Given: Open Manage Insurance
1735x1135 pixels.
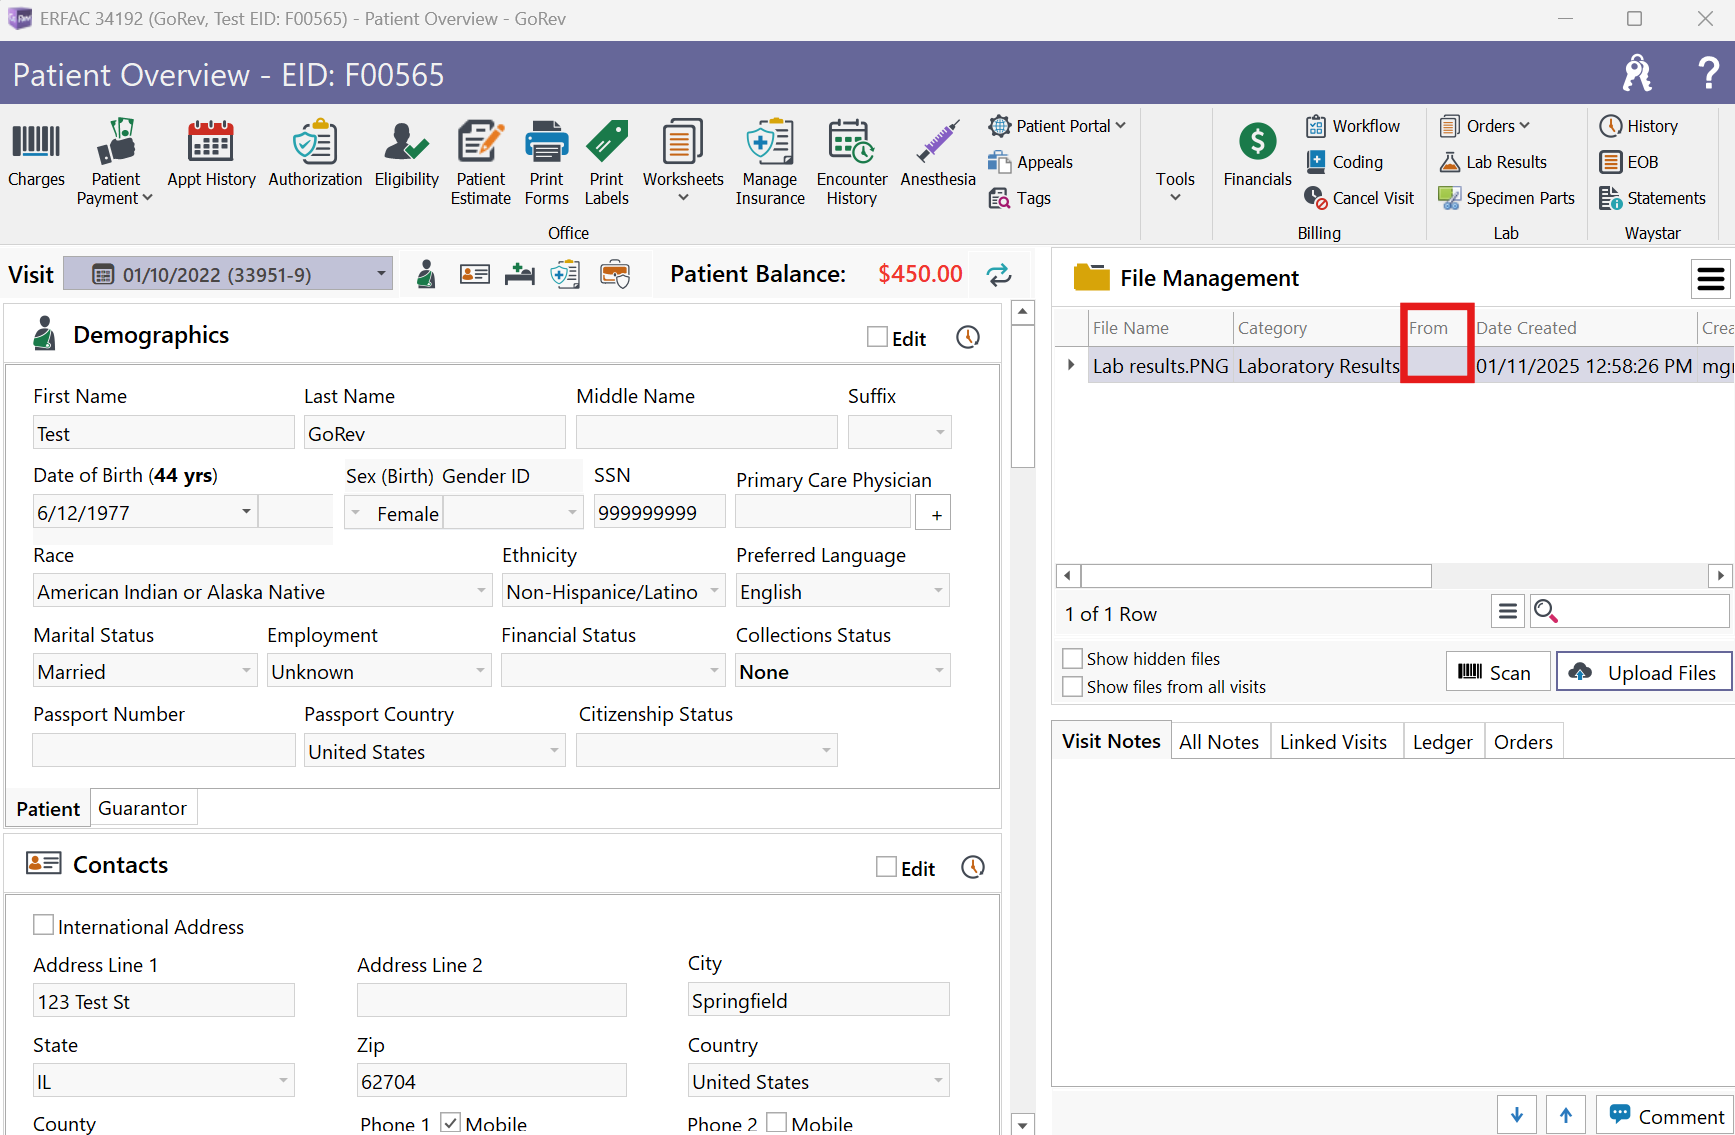Looking at the screenshot, I should pos(770,162).
